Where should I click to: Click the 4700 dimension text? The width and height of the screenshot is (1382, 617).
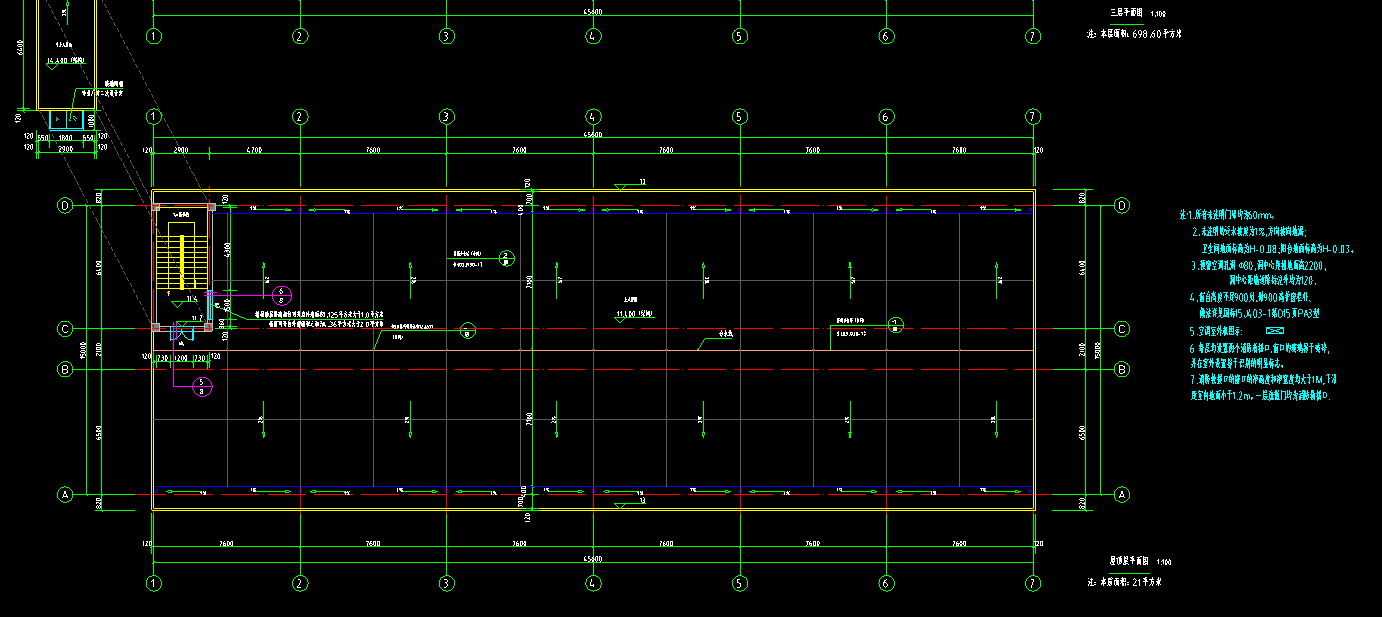click(x=254, y=150)
